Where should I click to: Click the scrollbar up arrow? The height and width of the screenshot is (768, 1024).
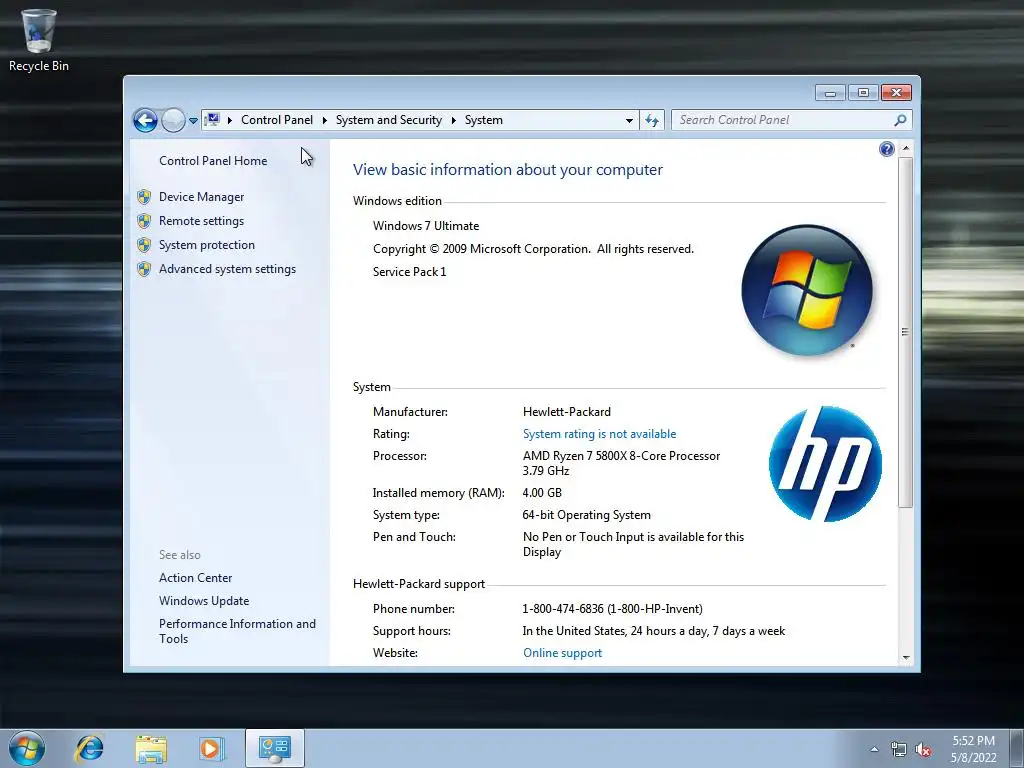tap(906, 149)
